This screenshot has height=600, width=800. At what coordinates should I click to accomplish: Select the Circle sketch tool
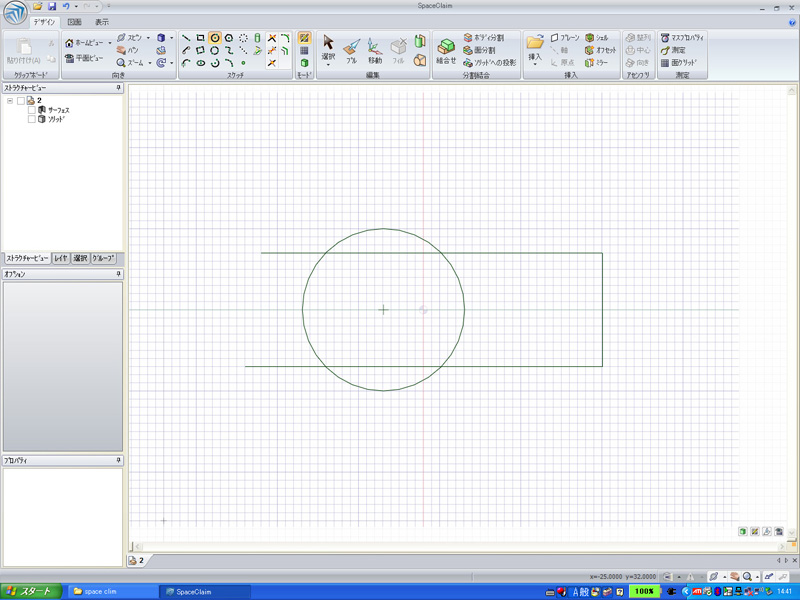pyautogui.click(x=215, y=37)
